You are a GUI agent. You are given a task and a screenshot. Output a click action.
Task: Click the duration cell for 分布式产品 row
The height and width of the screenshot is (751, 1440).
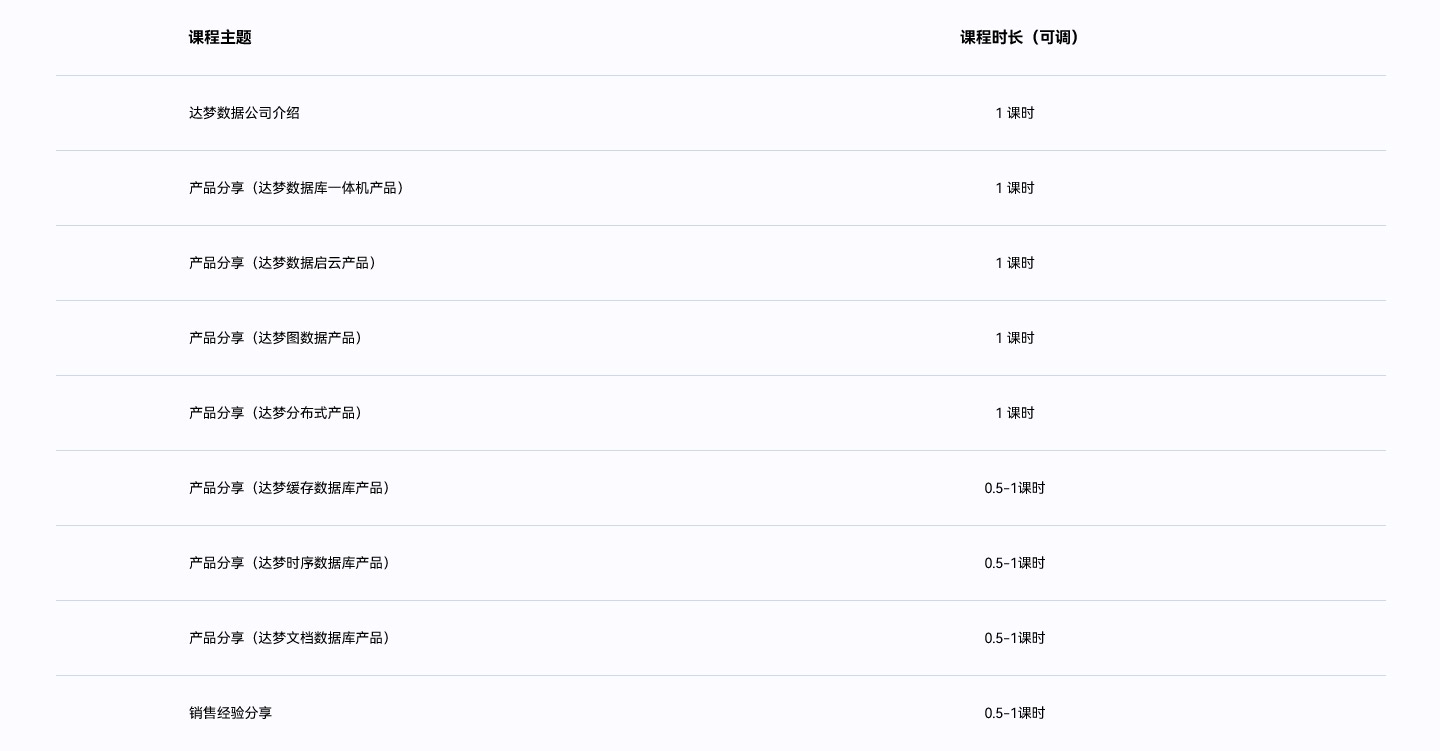[x=1014, y=413]
